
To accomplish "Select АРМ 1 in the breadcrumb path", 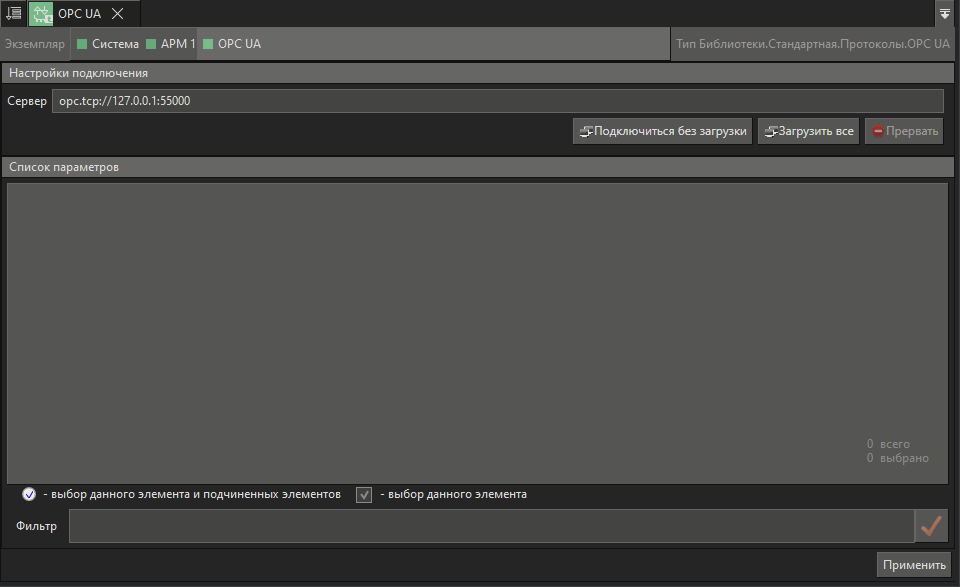I will tap(177, 44).
